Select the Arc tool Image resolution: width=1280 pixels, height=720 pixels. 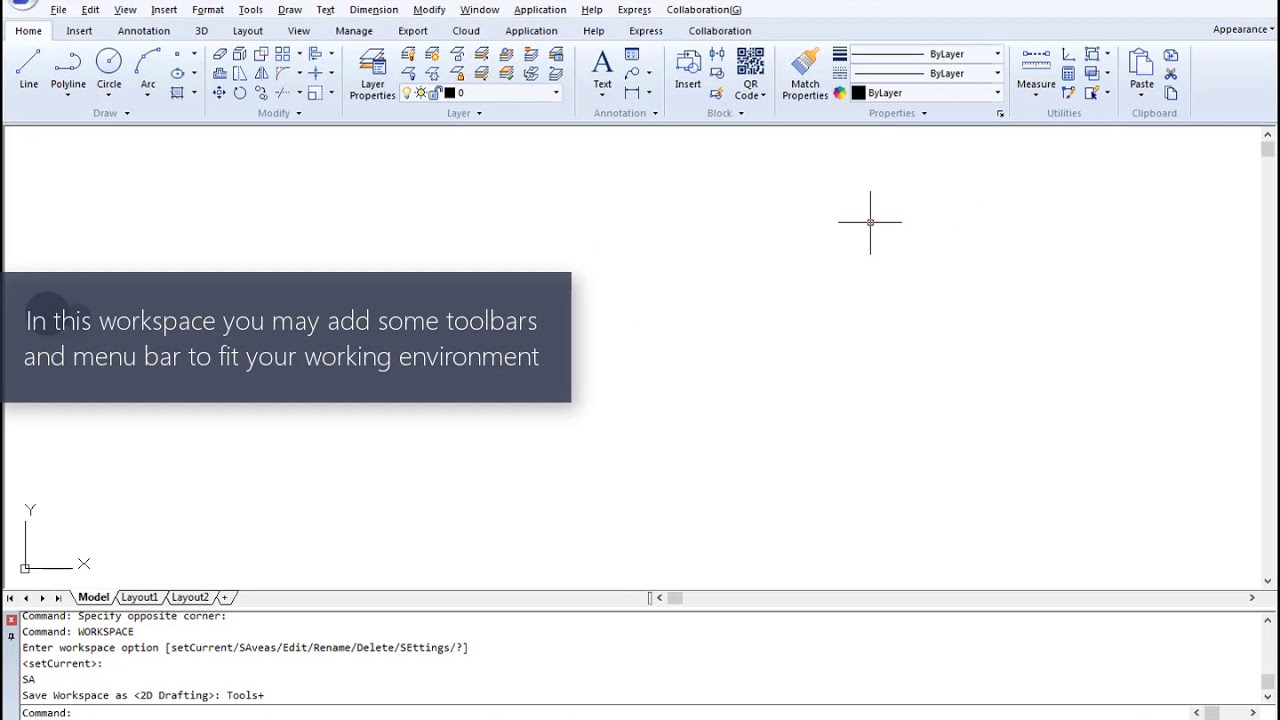(148, 69)
